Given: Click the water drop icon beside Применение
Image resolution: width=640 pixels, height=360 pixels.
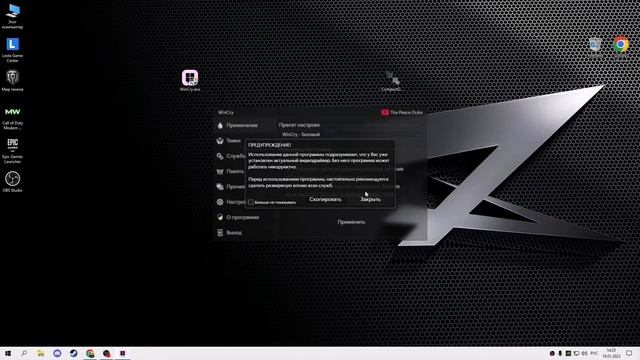Looking at the screenshot, I should [220, 125].
